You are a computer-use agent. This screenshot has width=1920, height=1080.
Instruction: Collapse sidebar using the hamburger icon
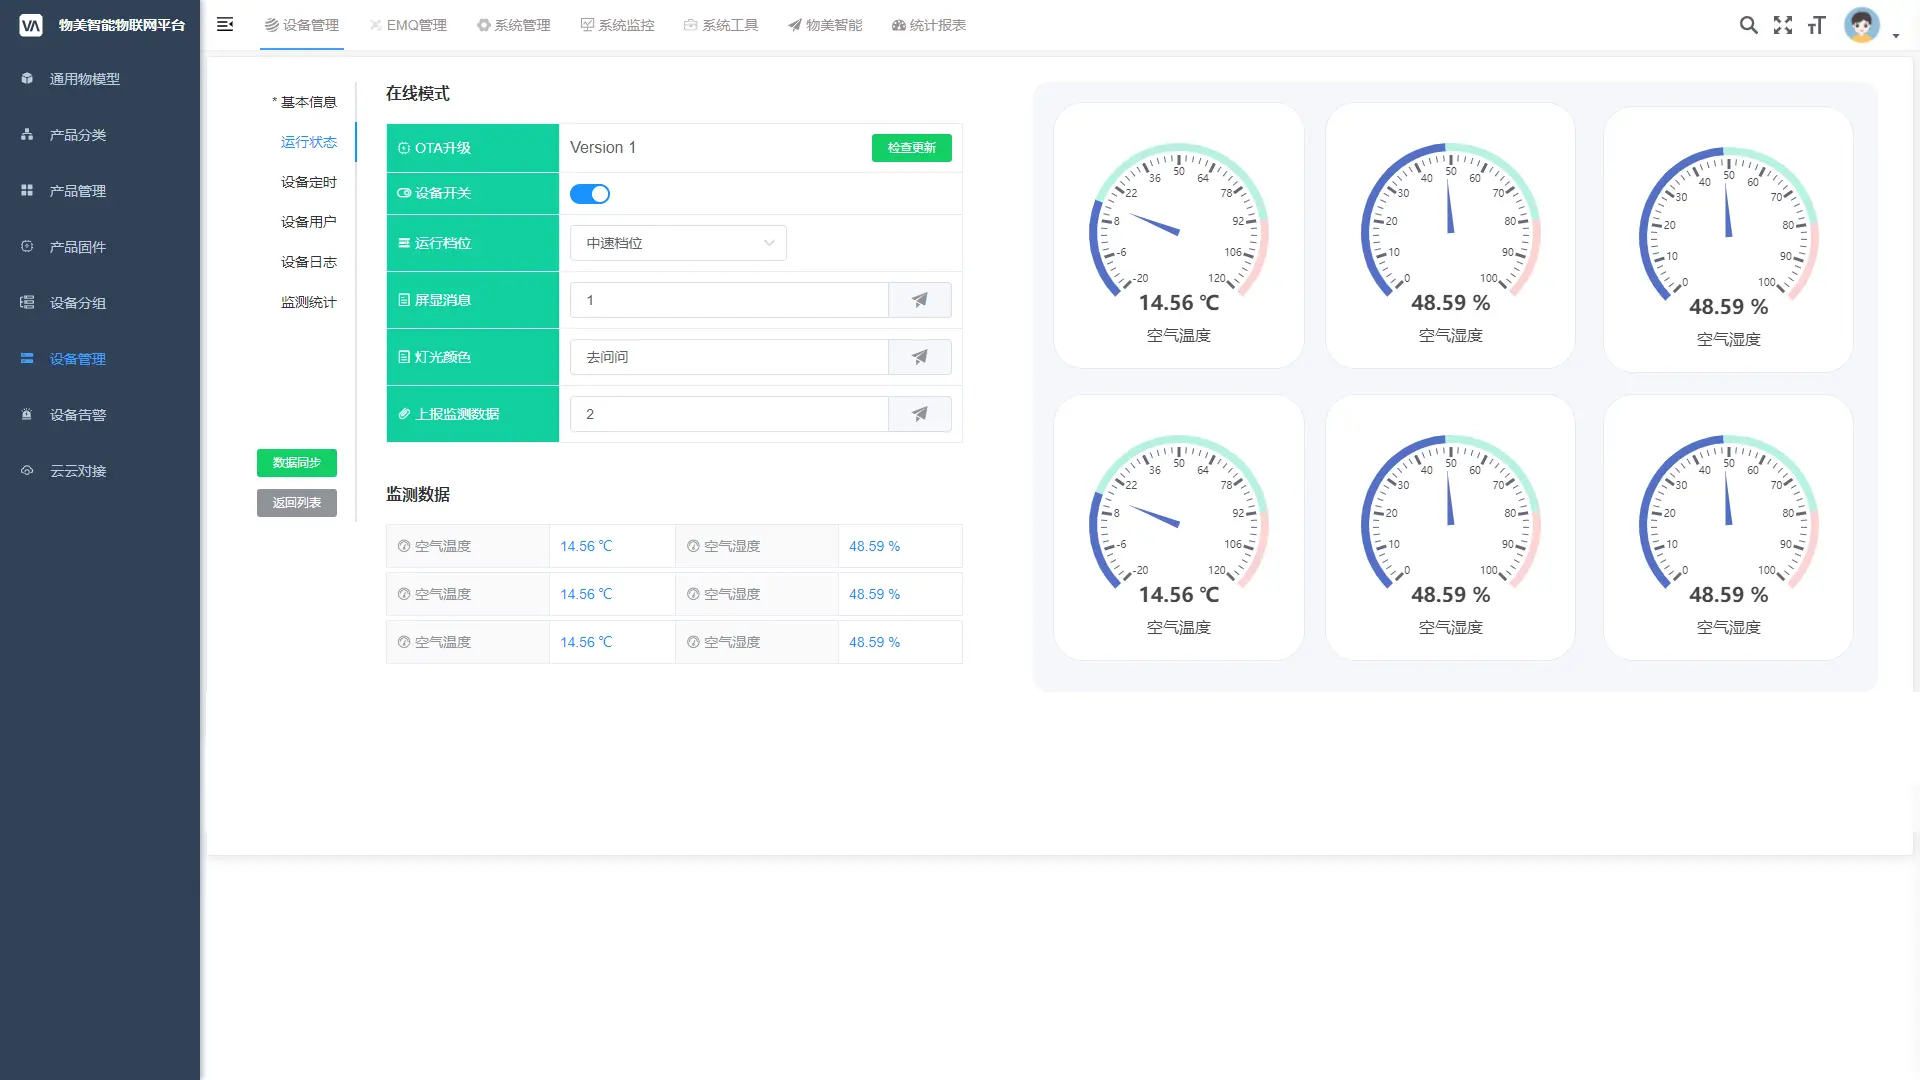click(x=225, y=24)
